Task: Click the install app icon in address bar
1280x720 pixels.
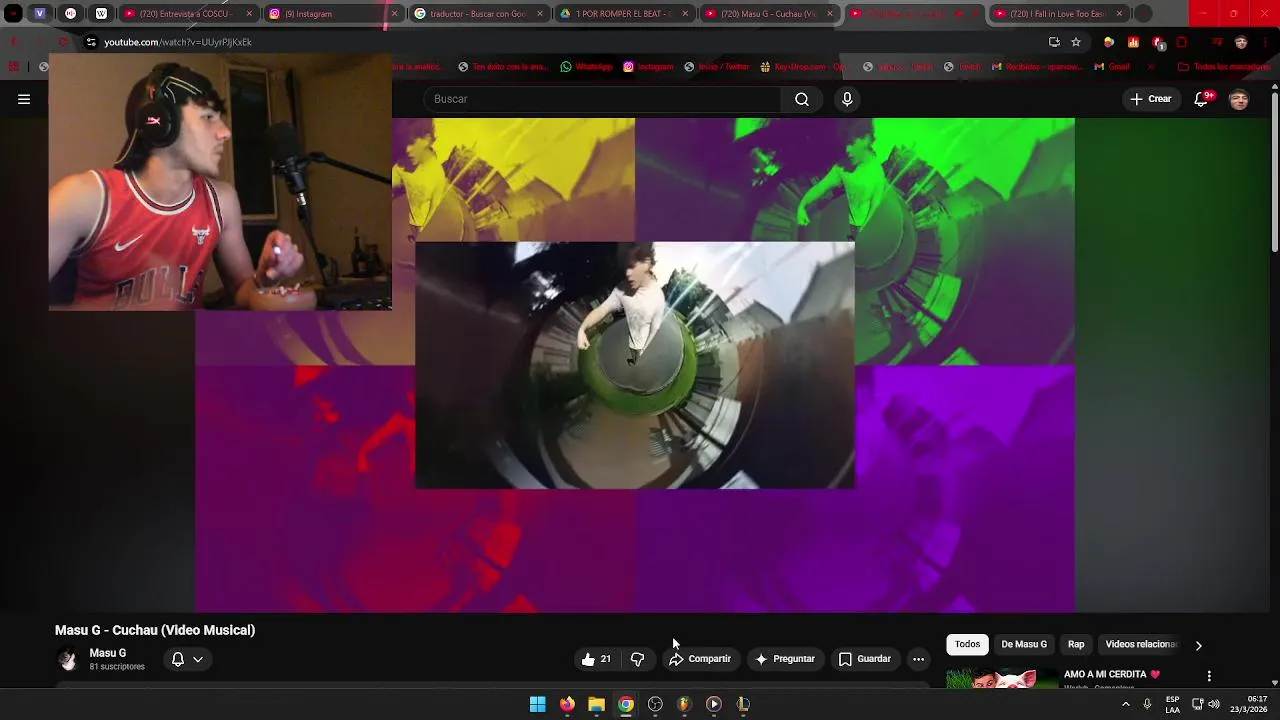Action: click(x=1054, y=42)
